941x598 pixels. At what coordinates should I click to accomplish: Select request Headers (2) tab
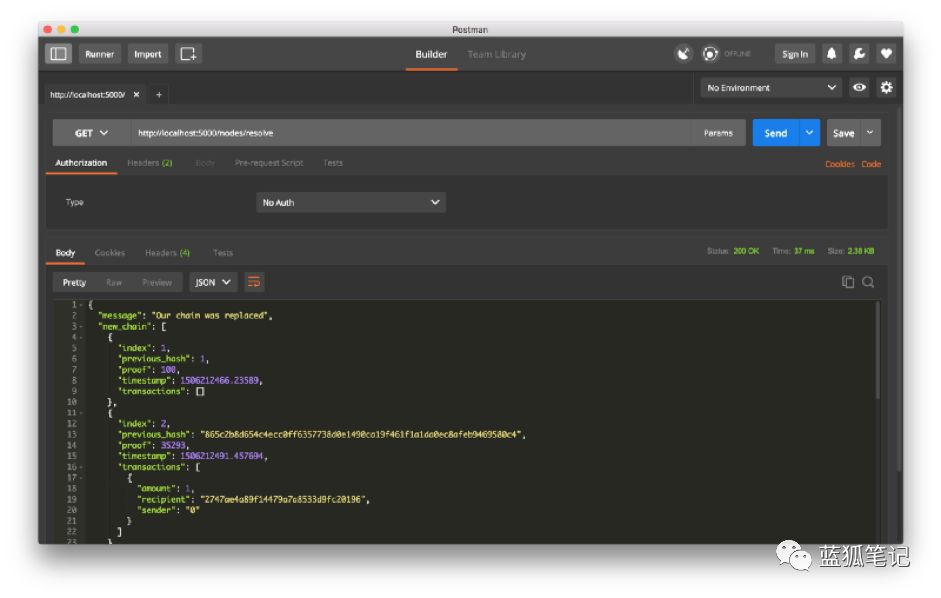tap(149, 163)
